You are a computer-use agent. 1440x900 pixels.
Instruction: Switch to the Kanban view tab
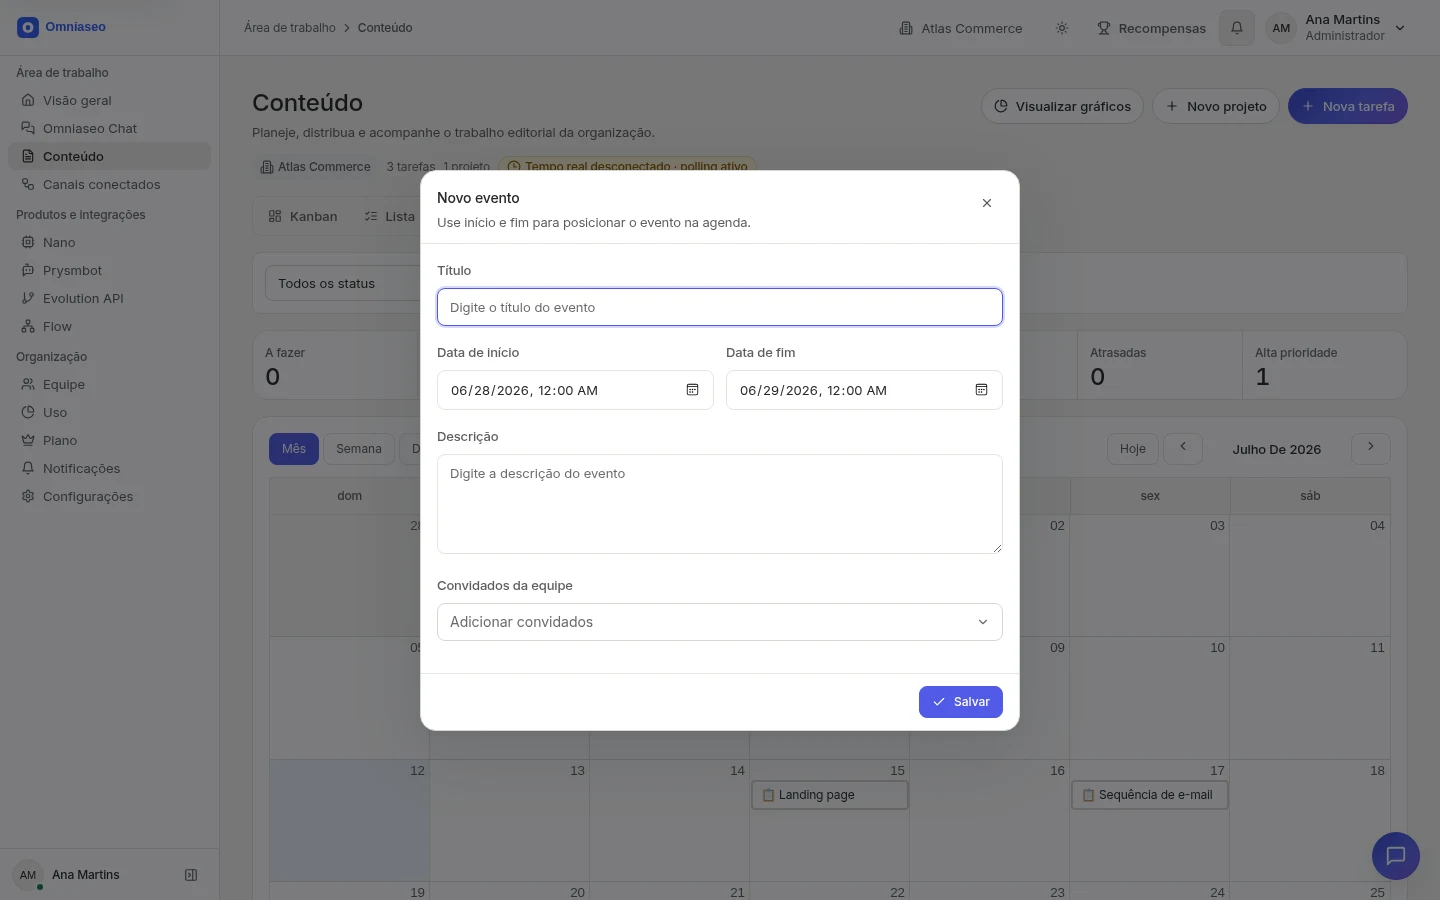tap(303, 216)
